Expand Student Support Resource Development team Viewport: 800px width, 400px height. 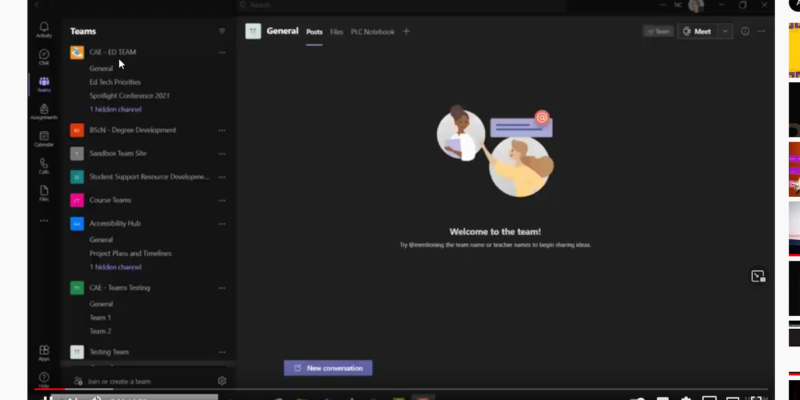[149, 177]
